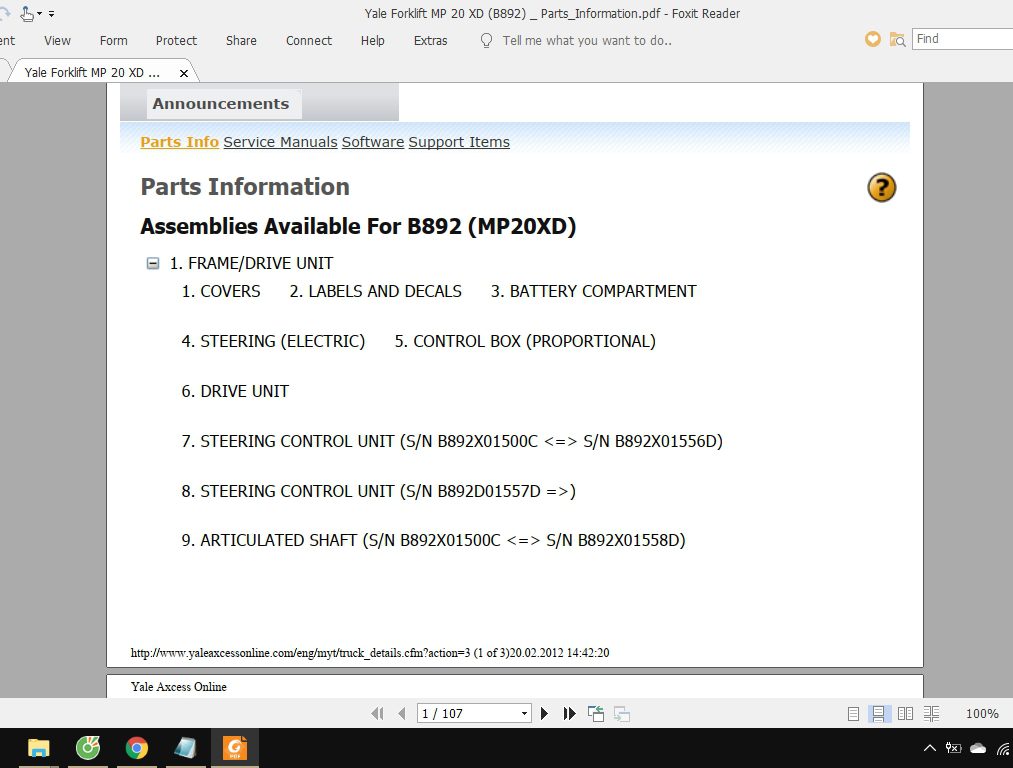Open the Service Manuals link
The width and height of the screenshot is (1013, 768).
[280, 142]
